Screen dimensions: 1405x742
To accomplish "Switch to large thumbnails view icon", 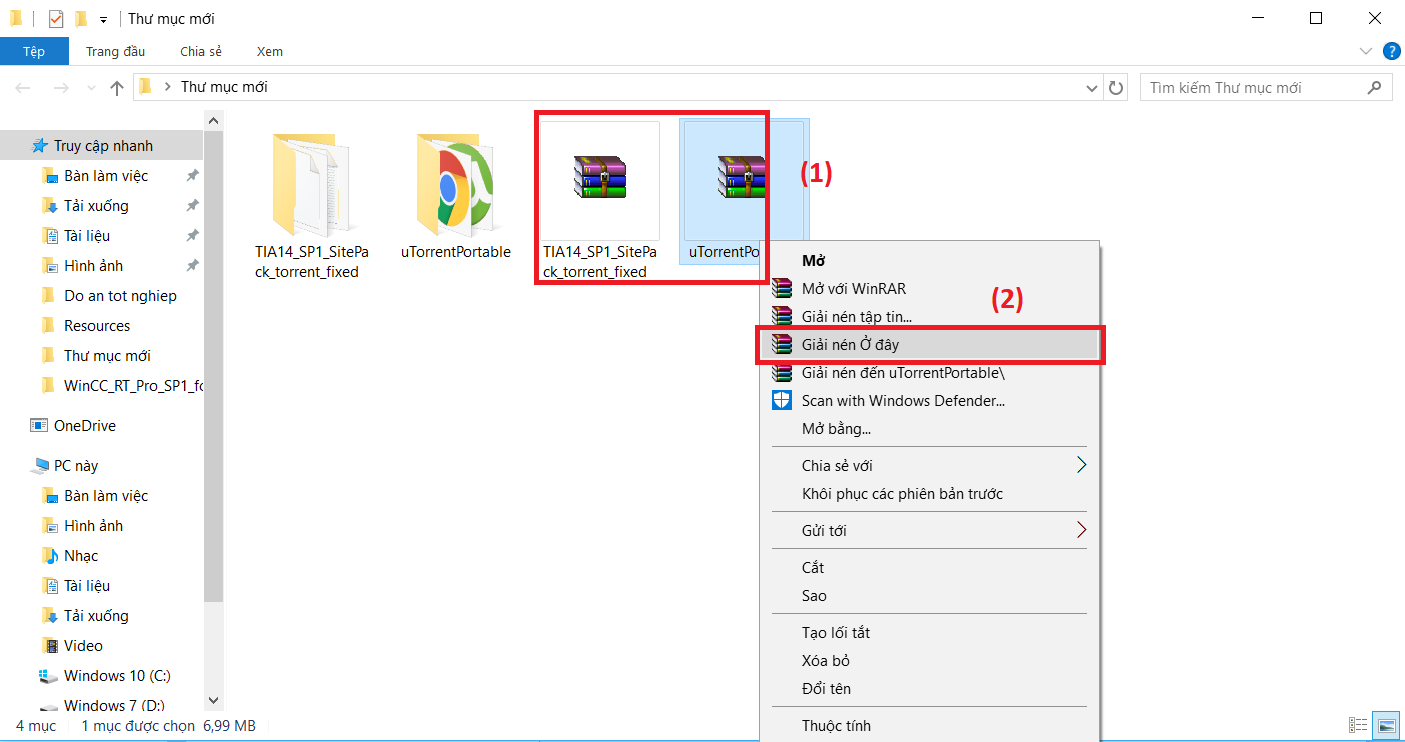I will tap(1386, 725).
